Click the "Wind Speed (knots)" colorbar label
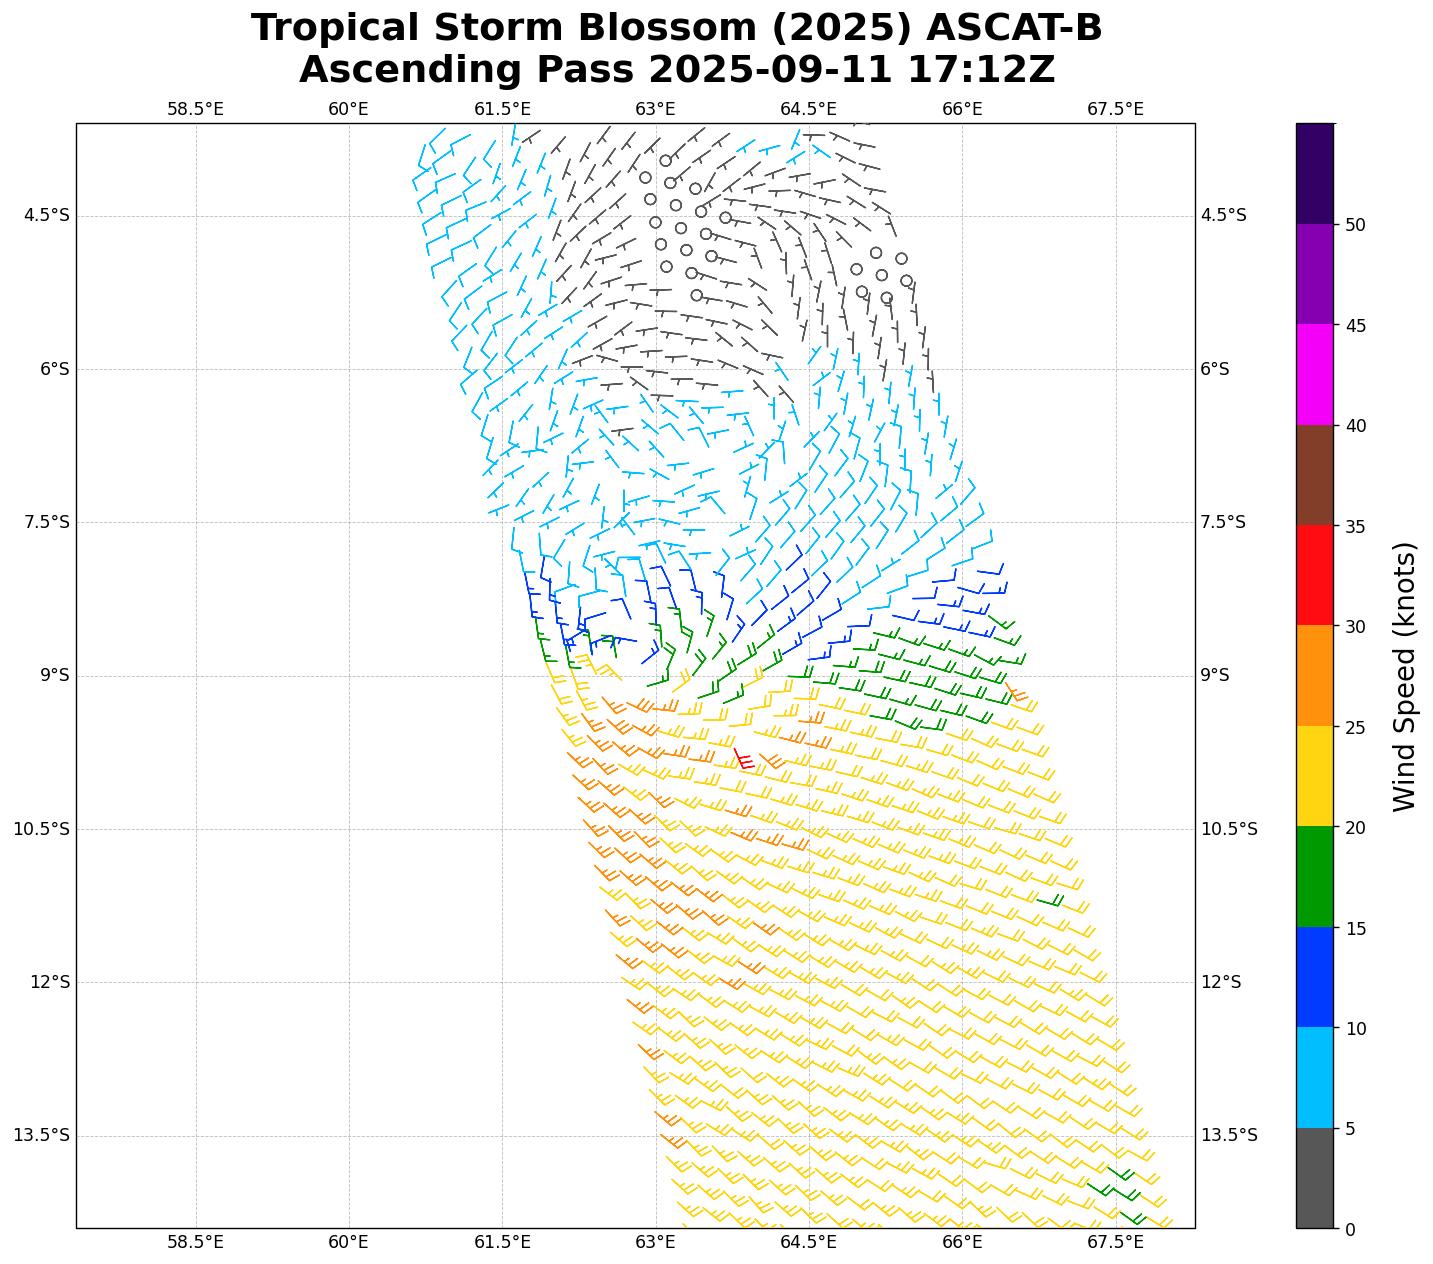The height and width of the screenshot is (1264, 1433). coord(1404,676)
